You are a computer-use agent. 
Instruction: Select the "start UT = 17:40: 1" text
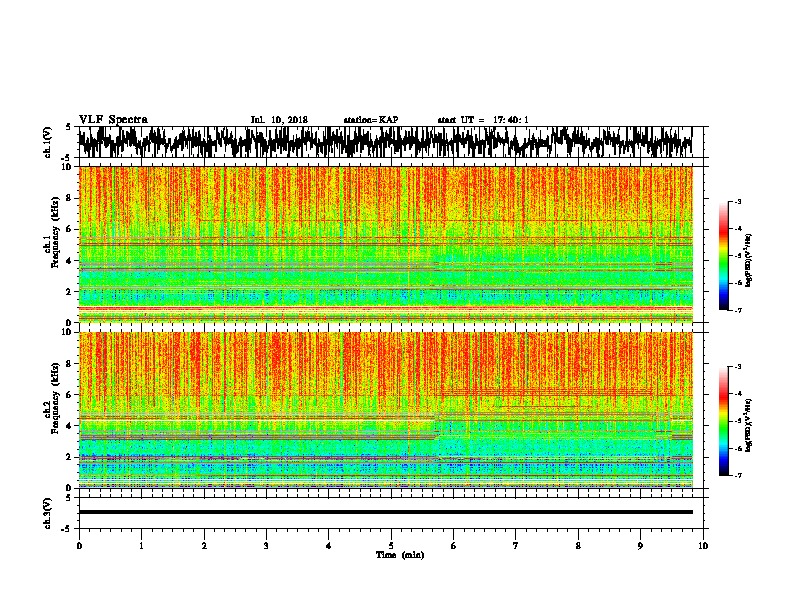click(x=483, y=120)
